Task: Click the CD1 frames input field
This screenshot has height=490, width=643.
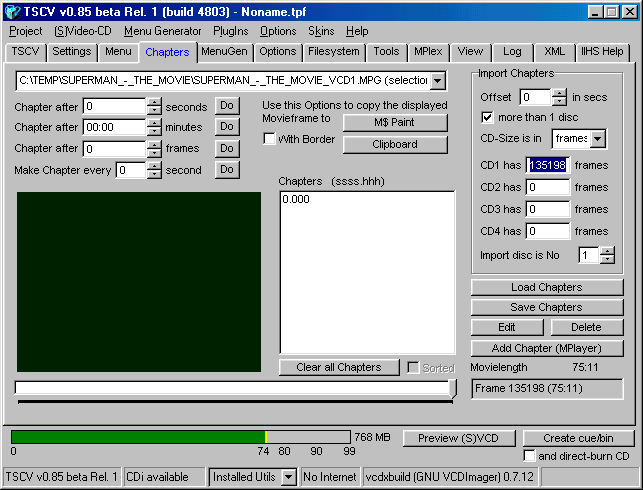Action: click(548, 165)
